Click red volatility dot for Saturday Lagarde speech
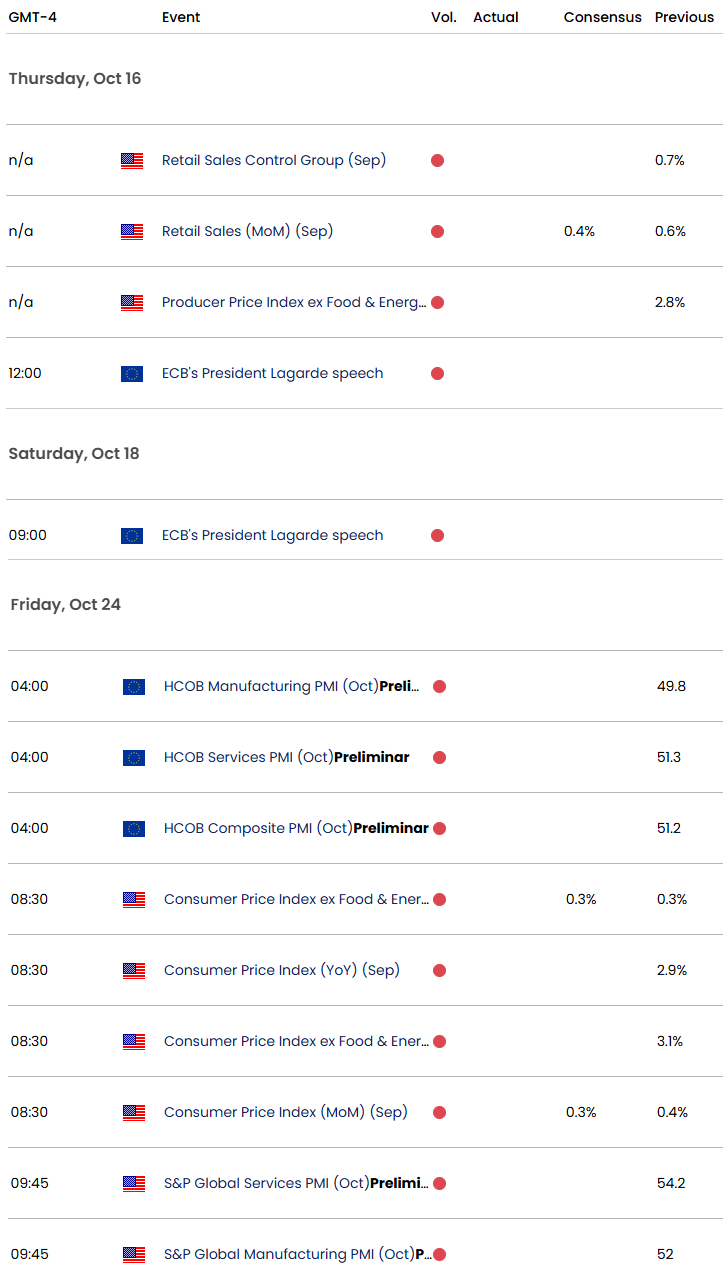Screen dimensions: 723x1270 coord(437,535)
